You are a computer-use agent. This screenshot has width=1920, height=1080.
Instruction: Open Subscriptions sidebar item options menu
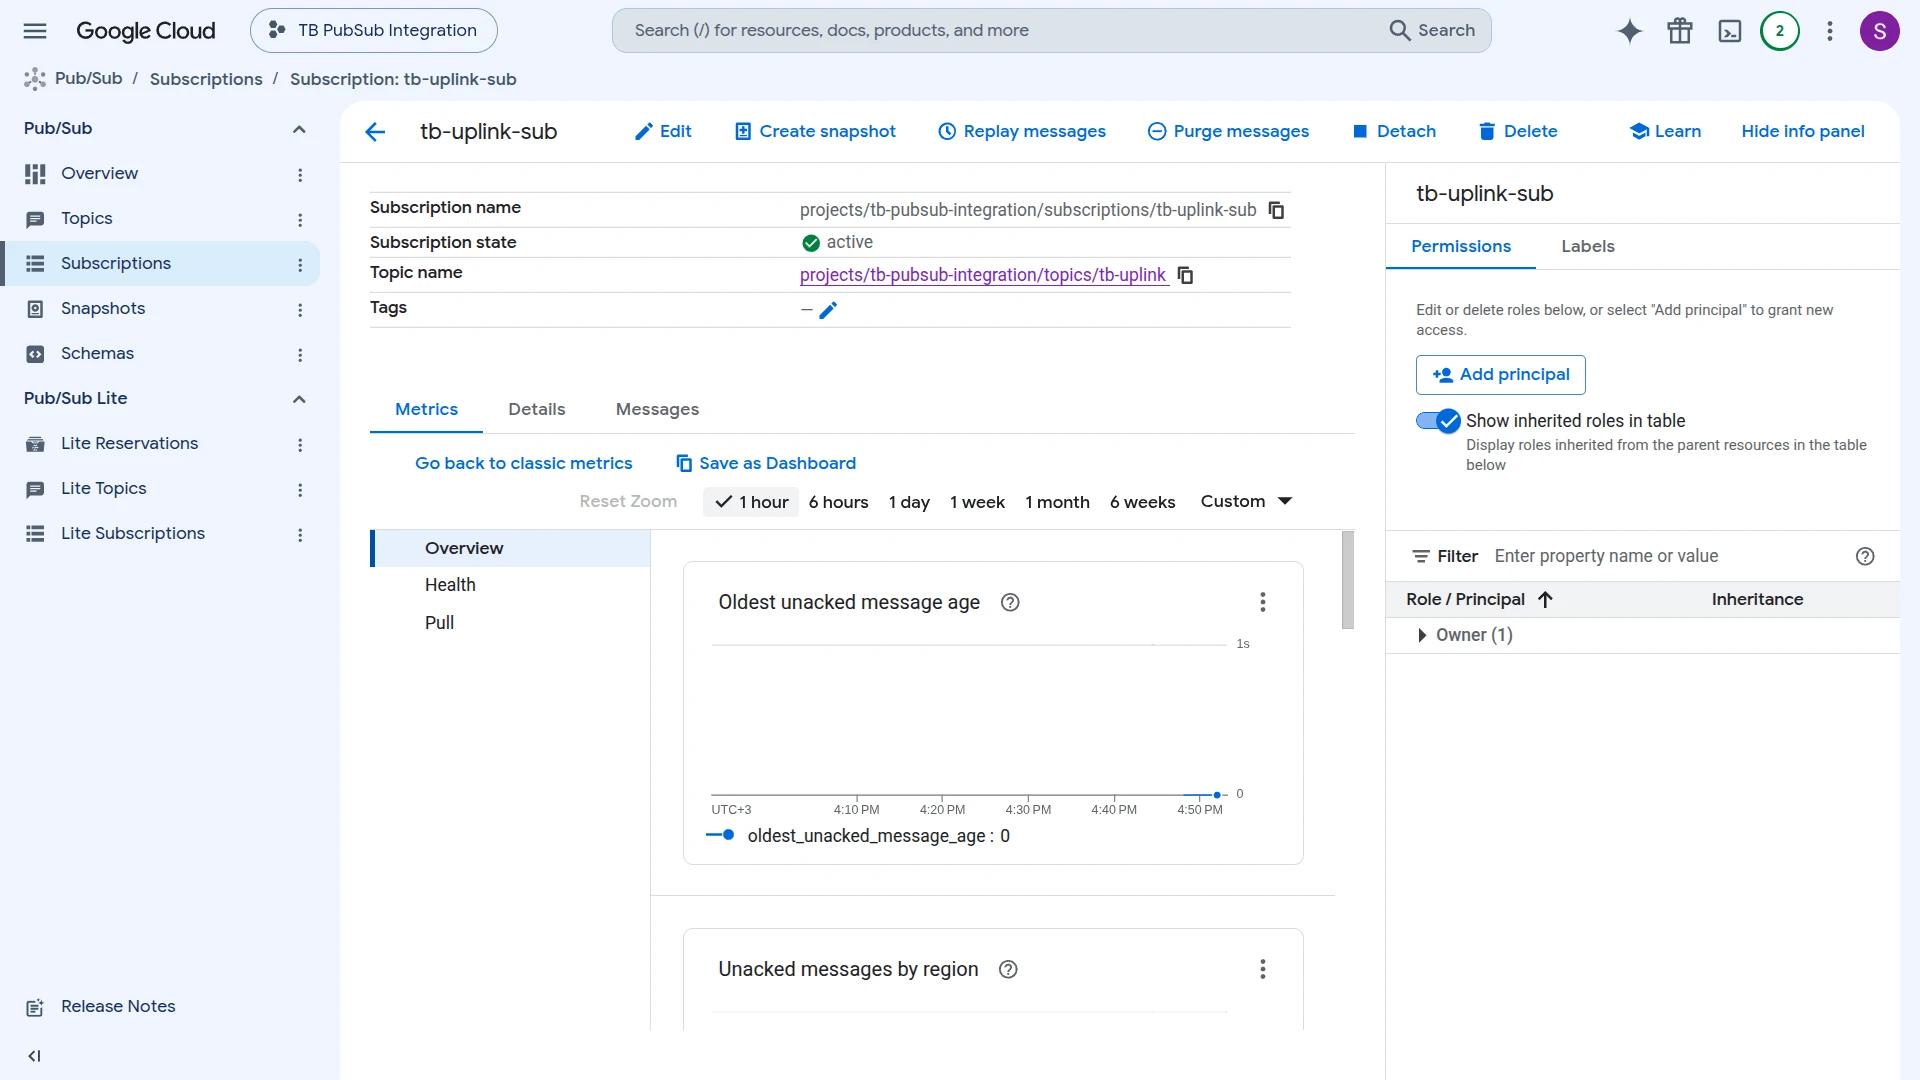coord(300,265)
